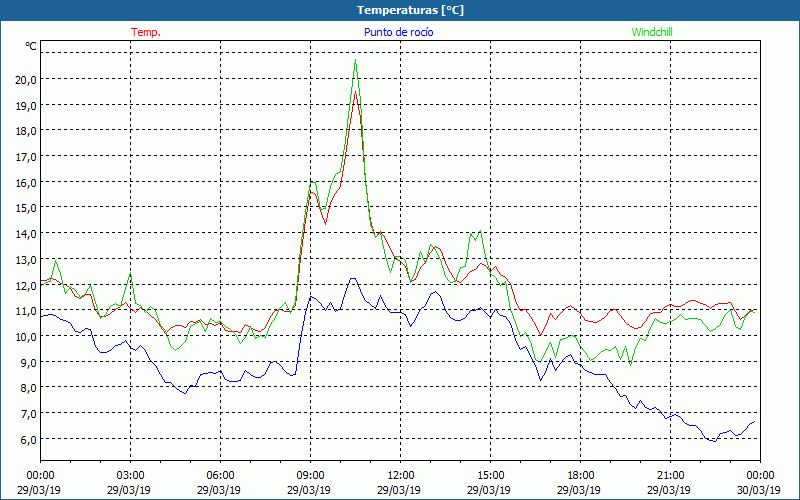This screenshot has height=500, width=800.
Task: Click the 21:00 time axis label
Action: click(x=670, y=476)
